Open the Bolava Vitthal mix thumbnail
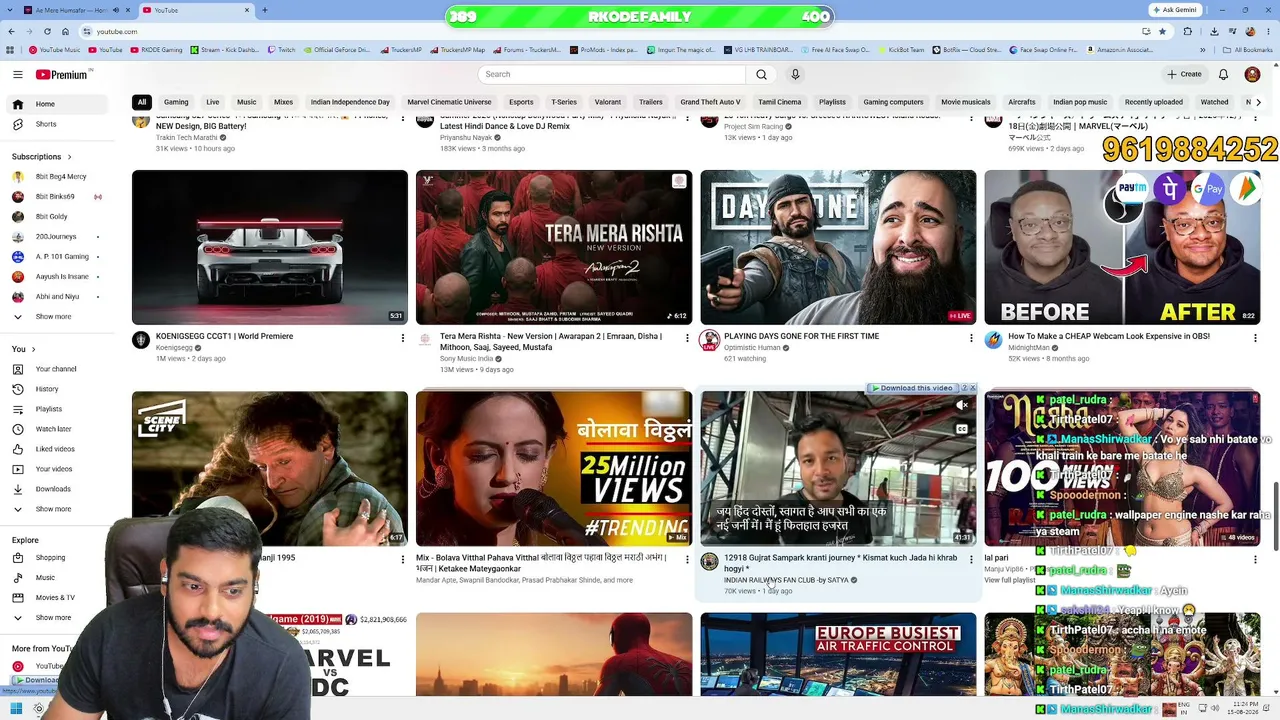 coord(554,469)
